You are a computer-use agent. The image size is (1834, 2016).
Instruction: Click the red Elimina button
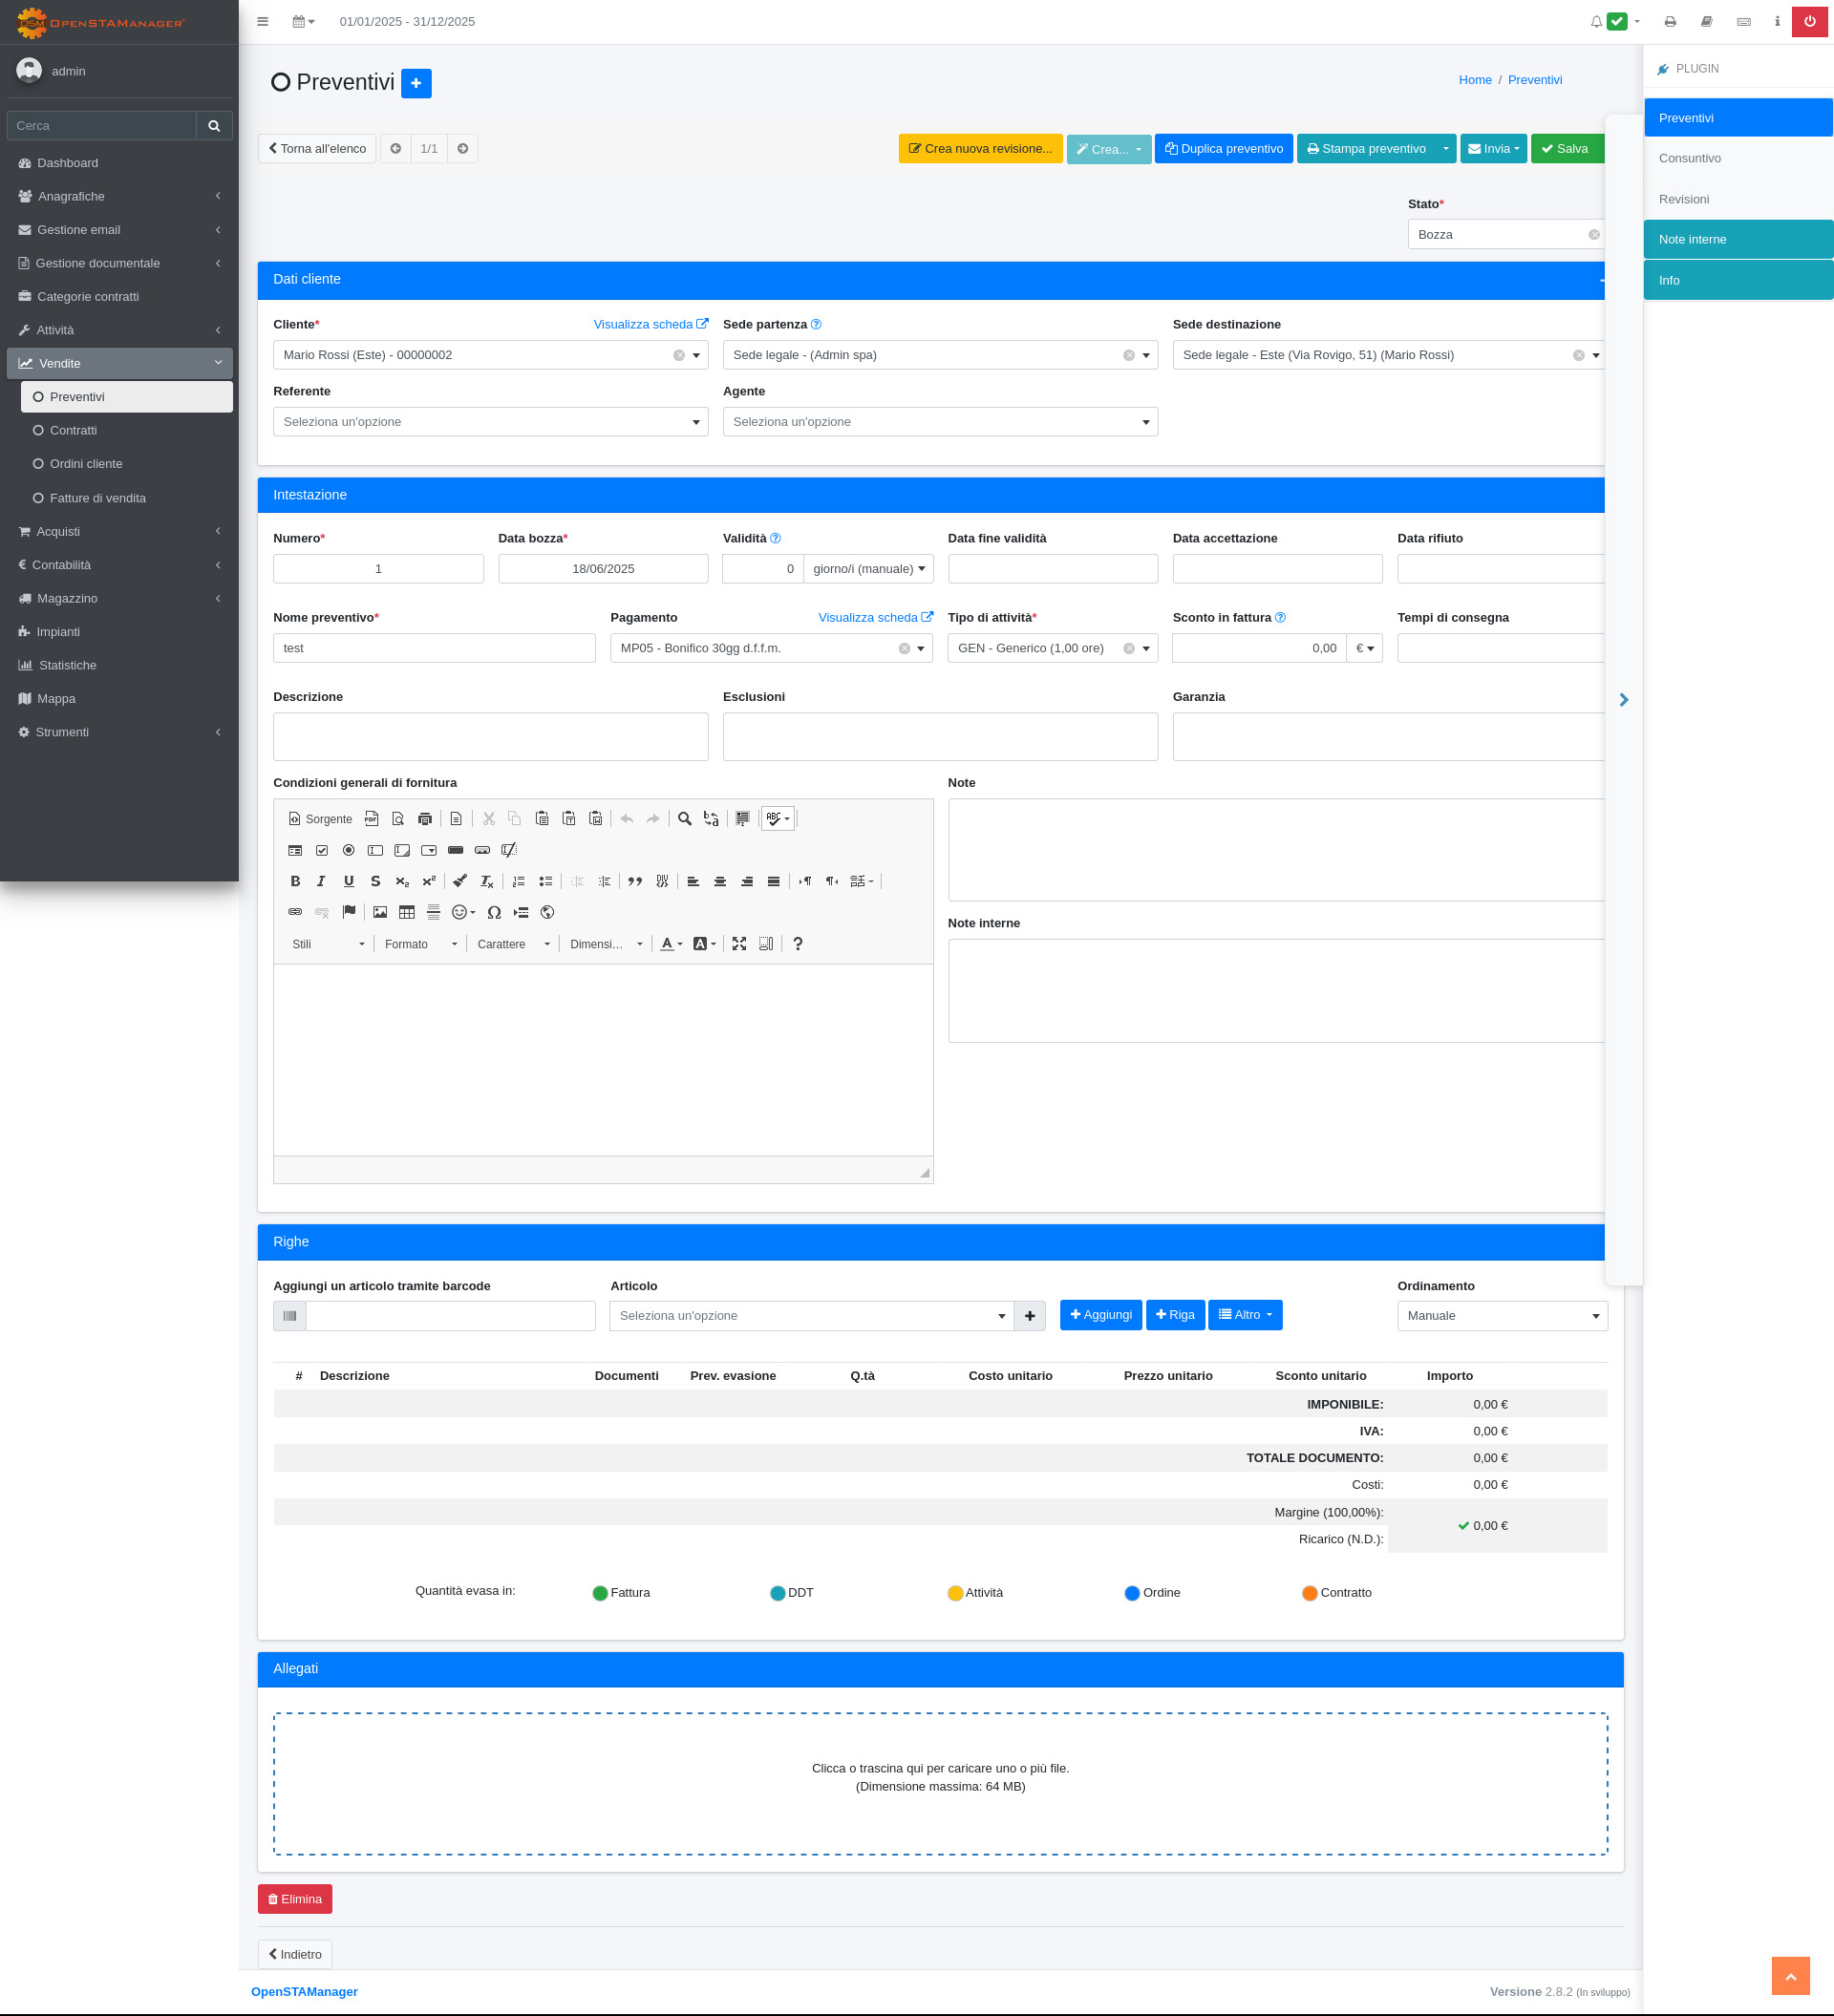(295, 1899)
